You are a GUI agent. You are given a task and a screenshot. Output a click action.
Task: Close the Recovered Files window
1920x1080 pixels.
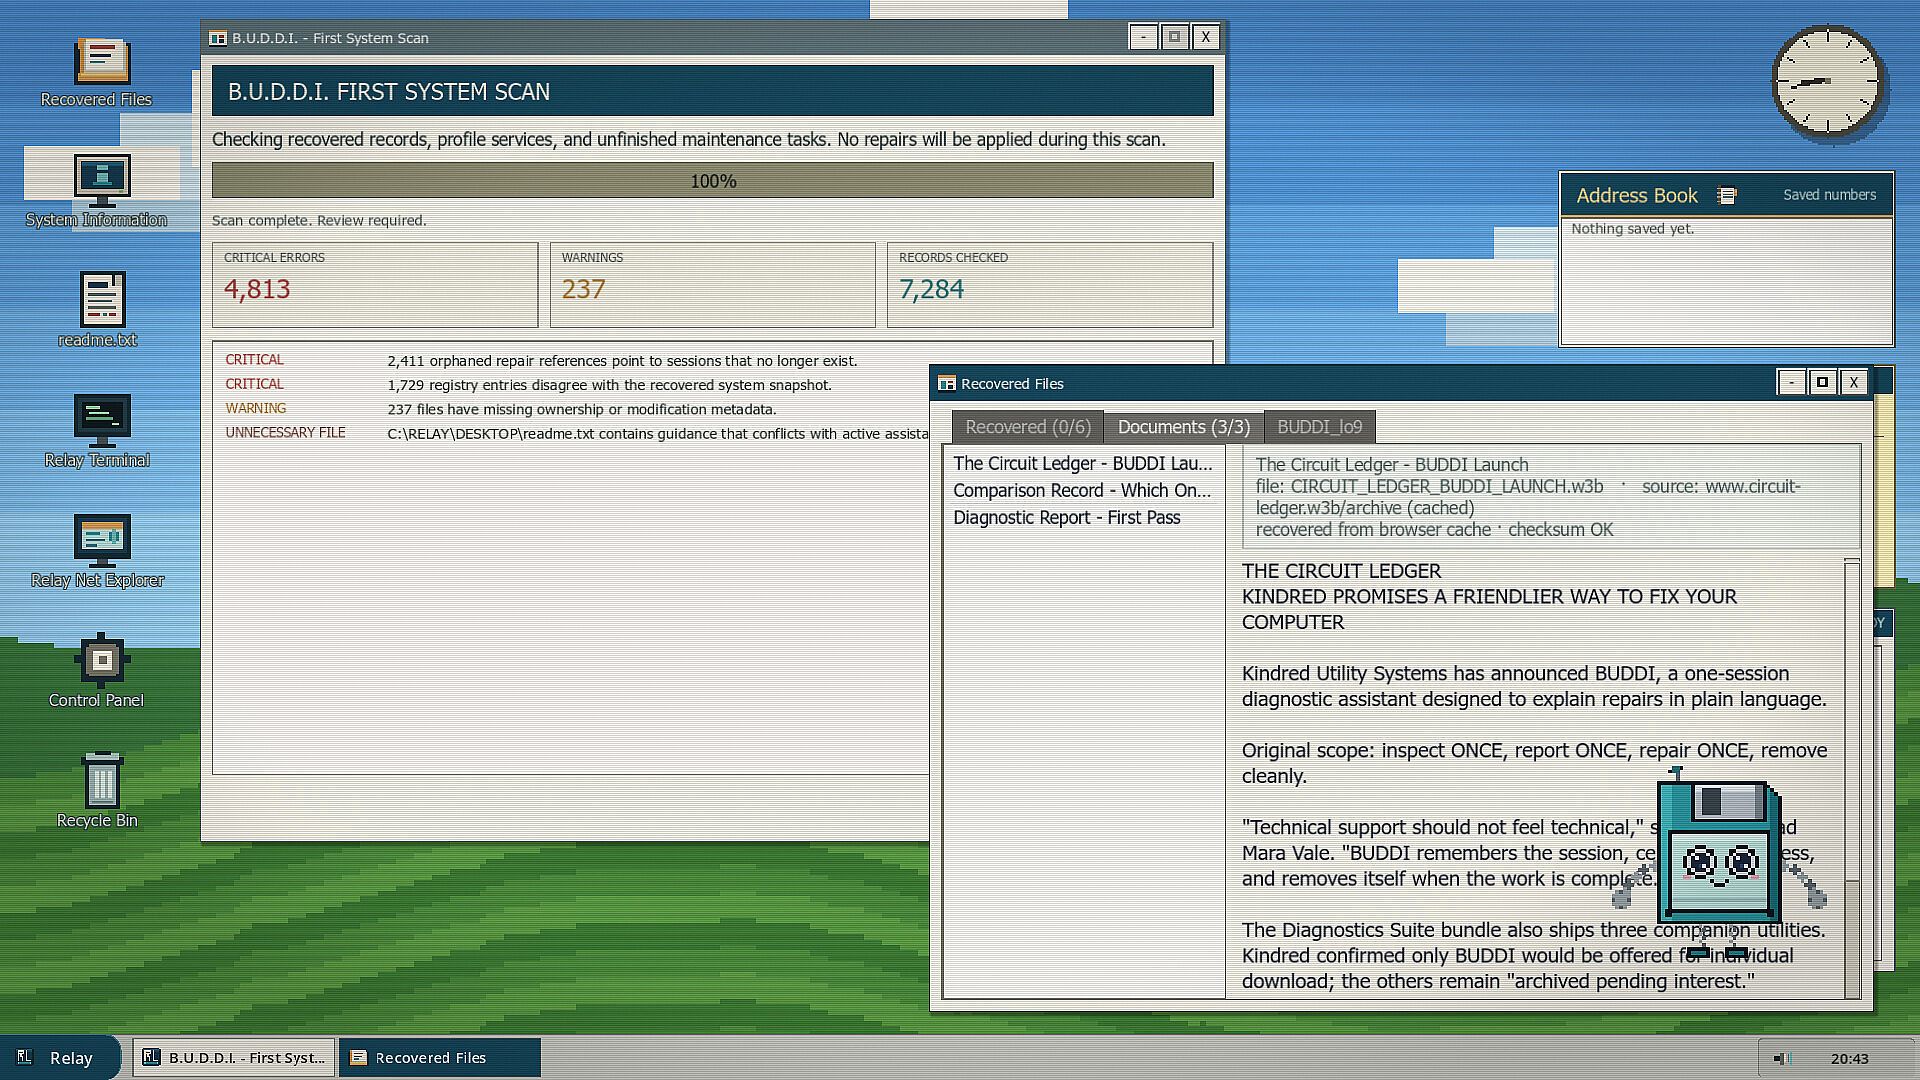[x=1853, y=383]
